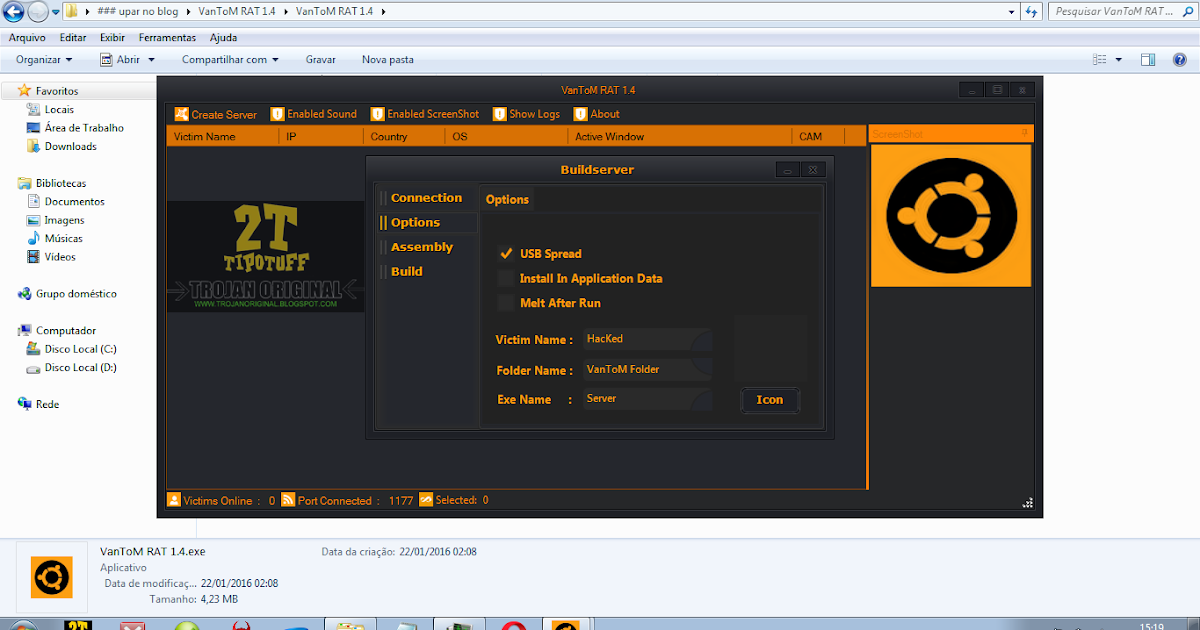Click the change view icon in Explorer
The width and height of the screenshot is (1200, 630).
click(1101, 60)
